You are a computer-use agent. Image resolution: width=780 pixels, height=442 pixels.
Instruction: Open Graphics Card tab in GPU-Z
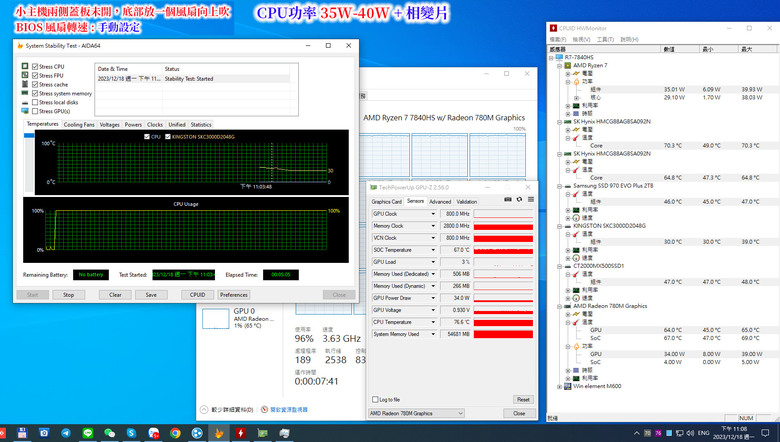point(386,201)
